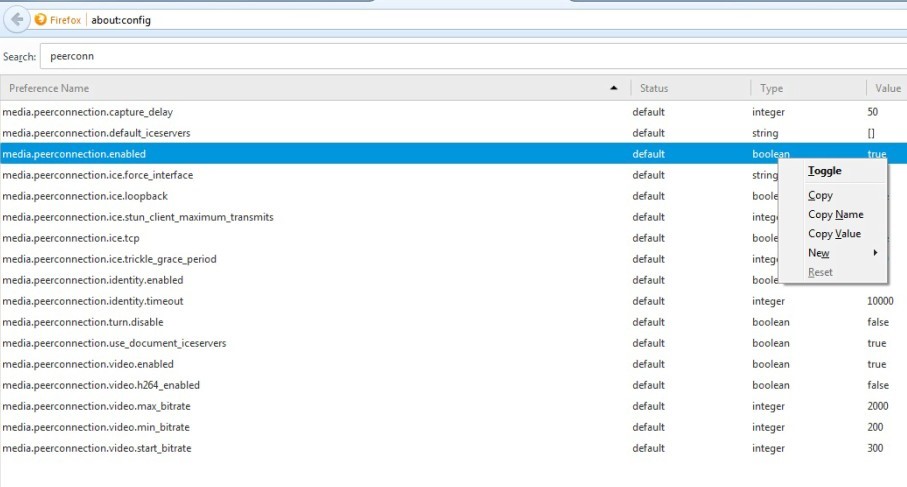Viewport: 907px width, 487px height.
Task: Select the media.peerconnection.video.max_bitrate row
Action: click(x=300, y=406)
